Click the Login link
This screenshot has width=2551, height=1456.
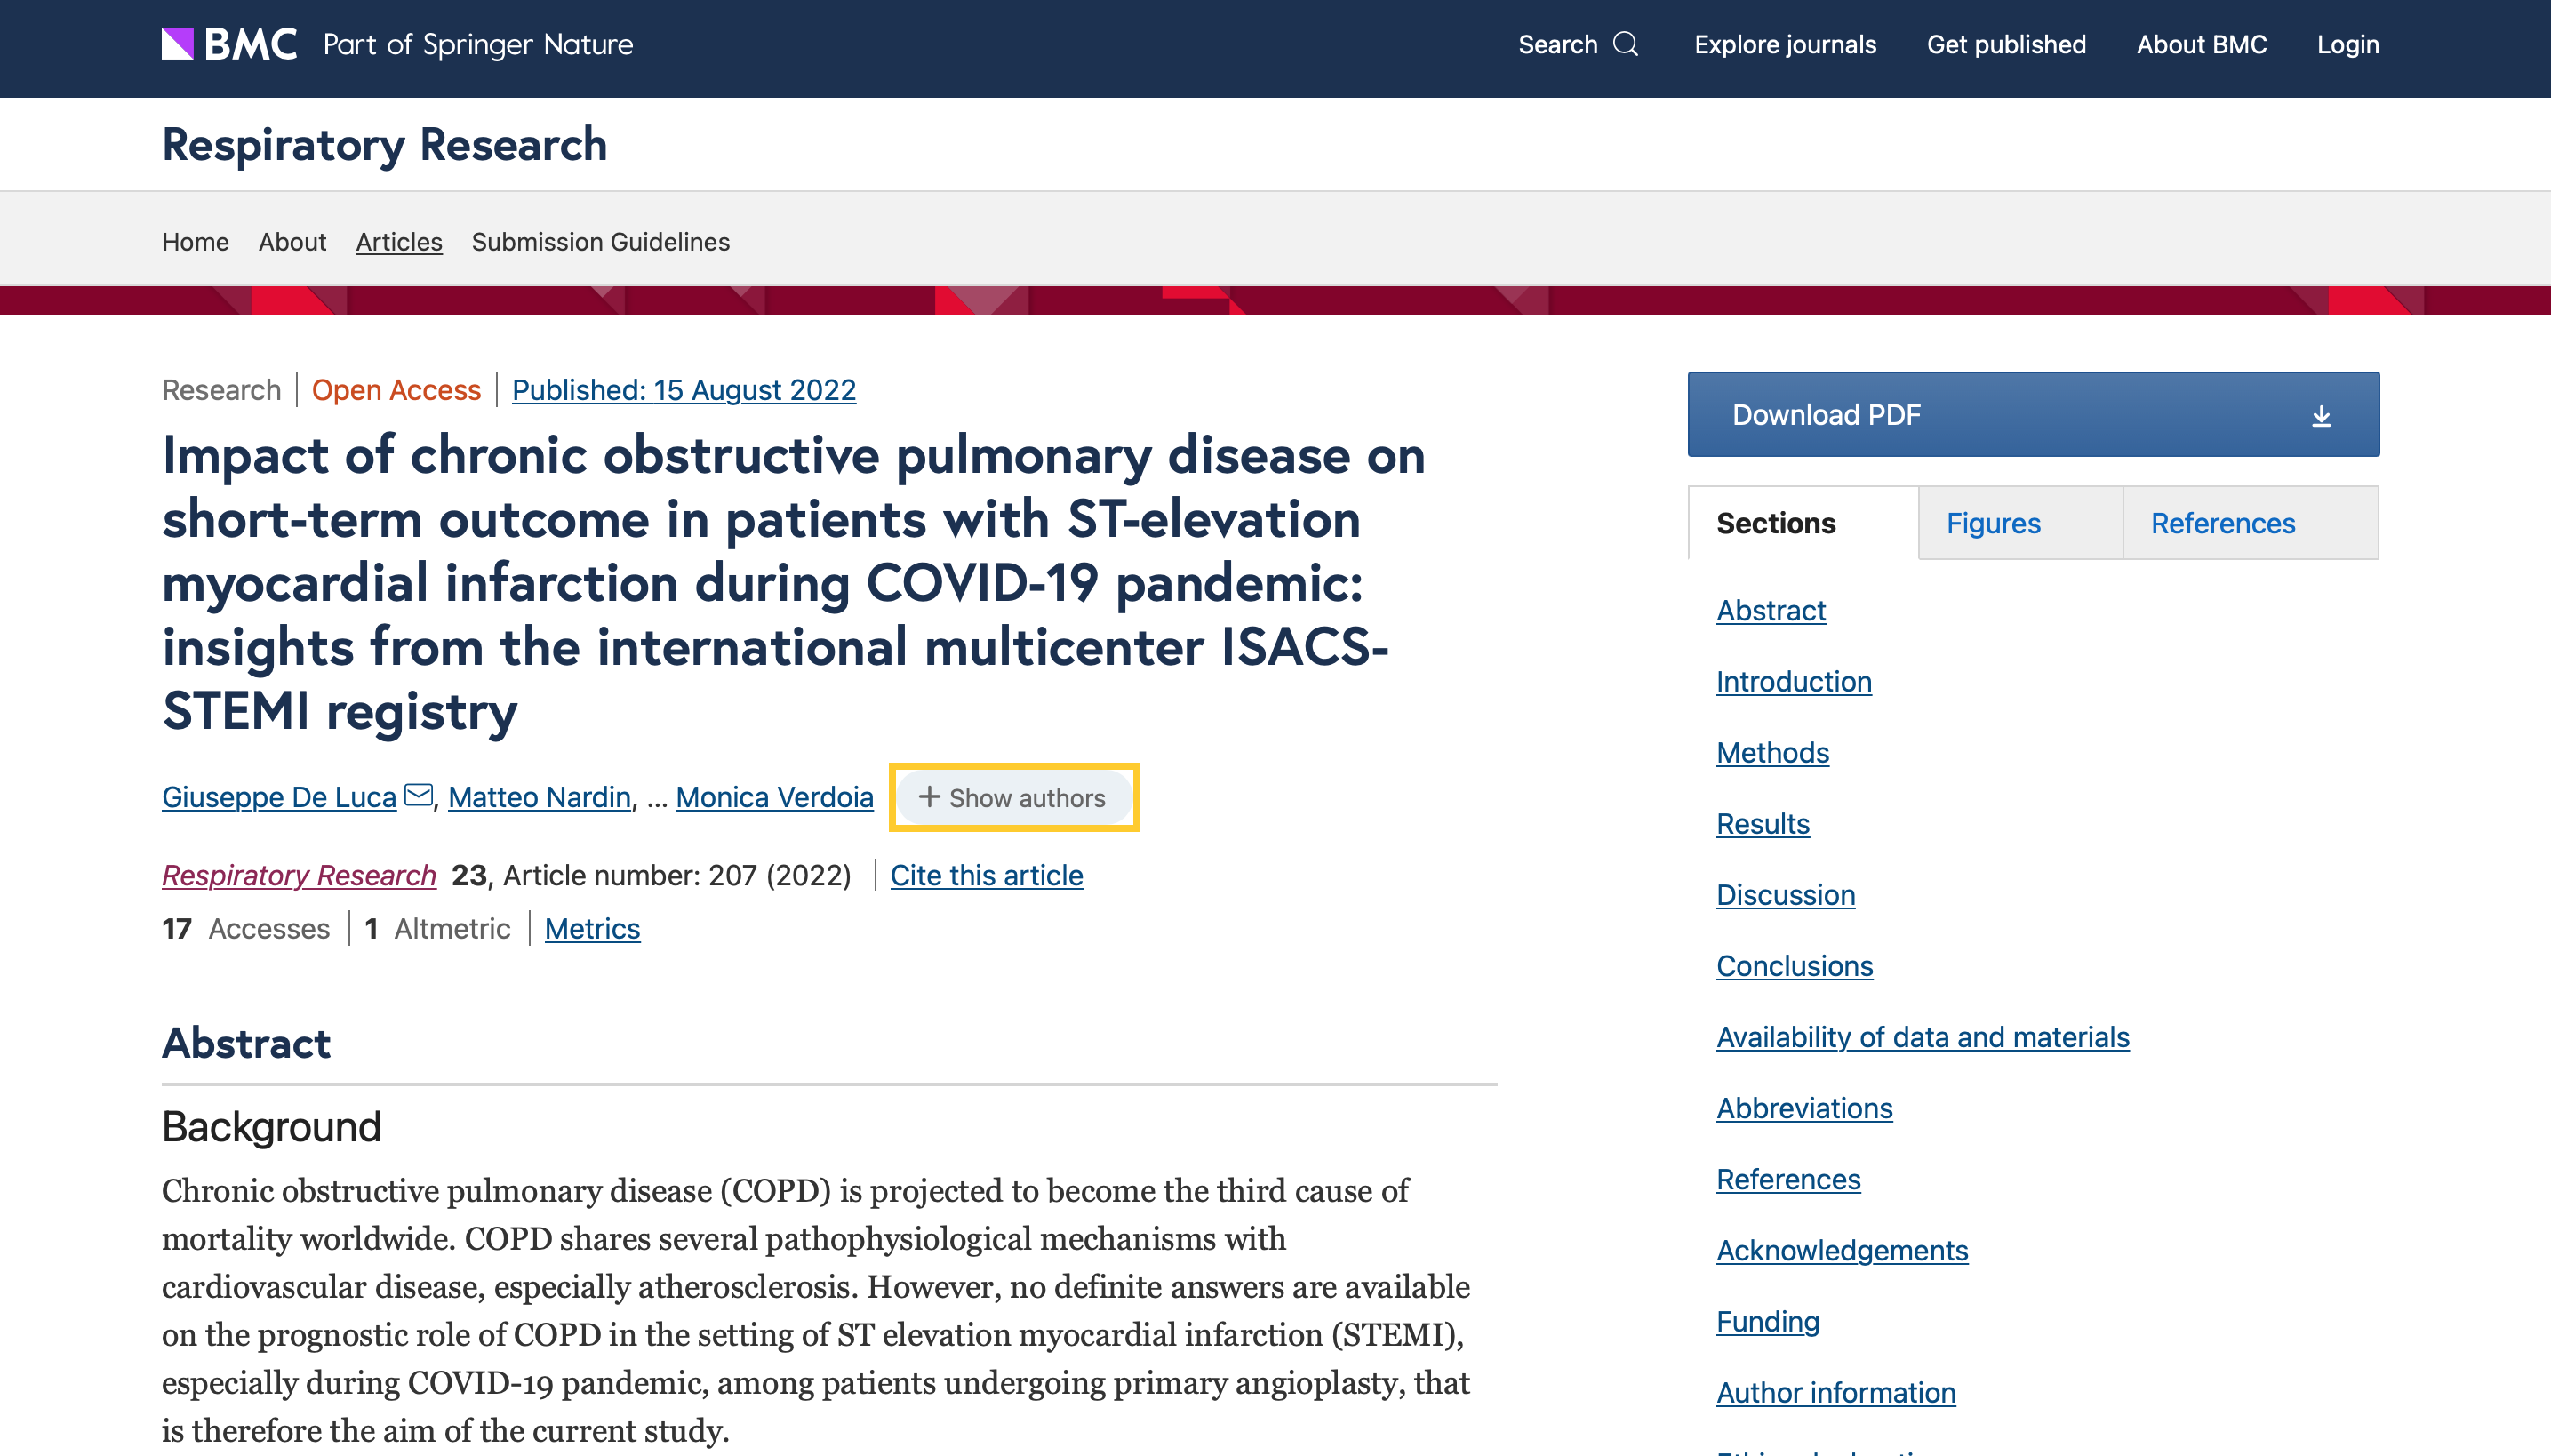(2347, 44)
